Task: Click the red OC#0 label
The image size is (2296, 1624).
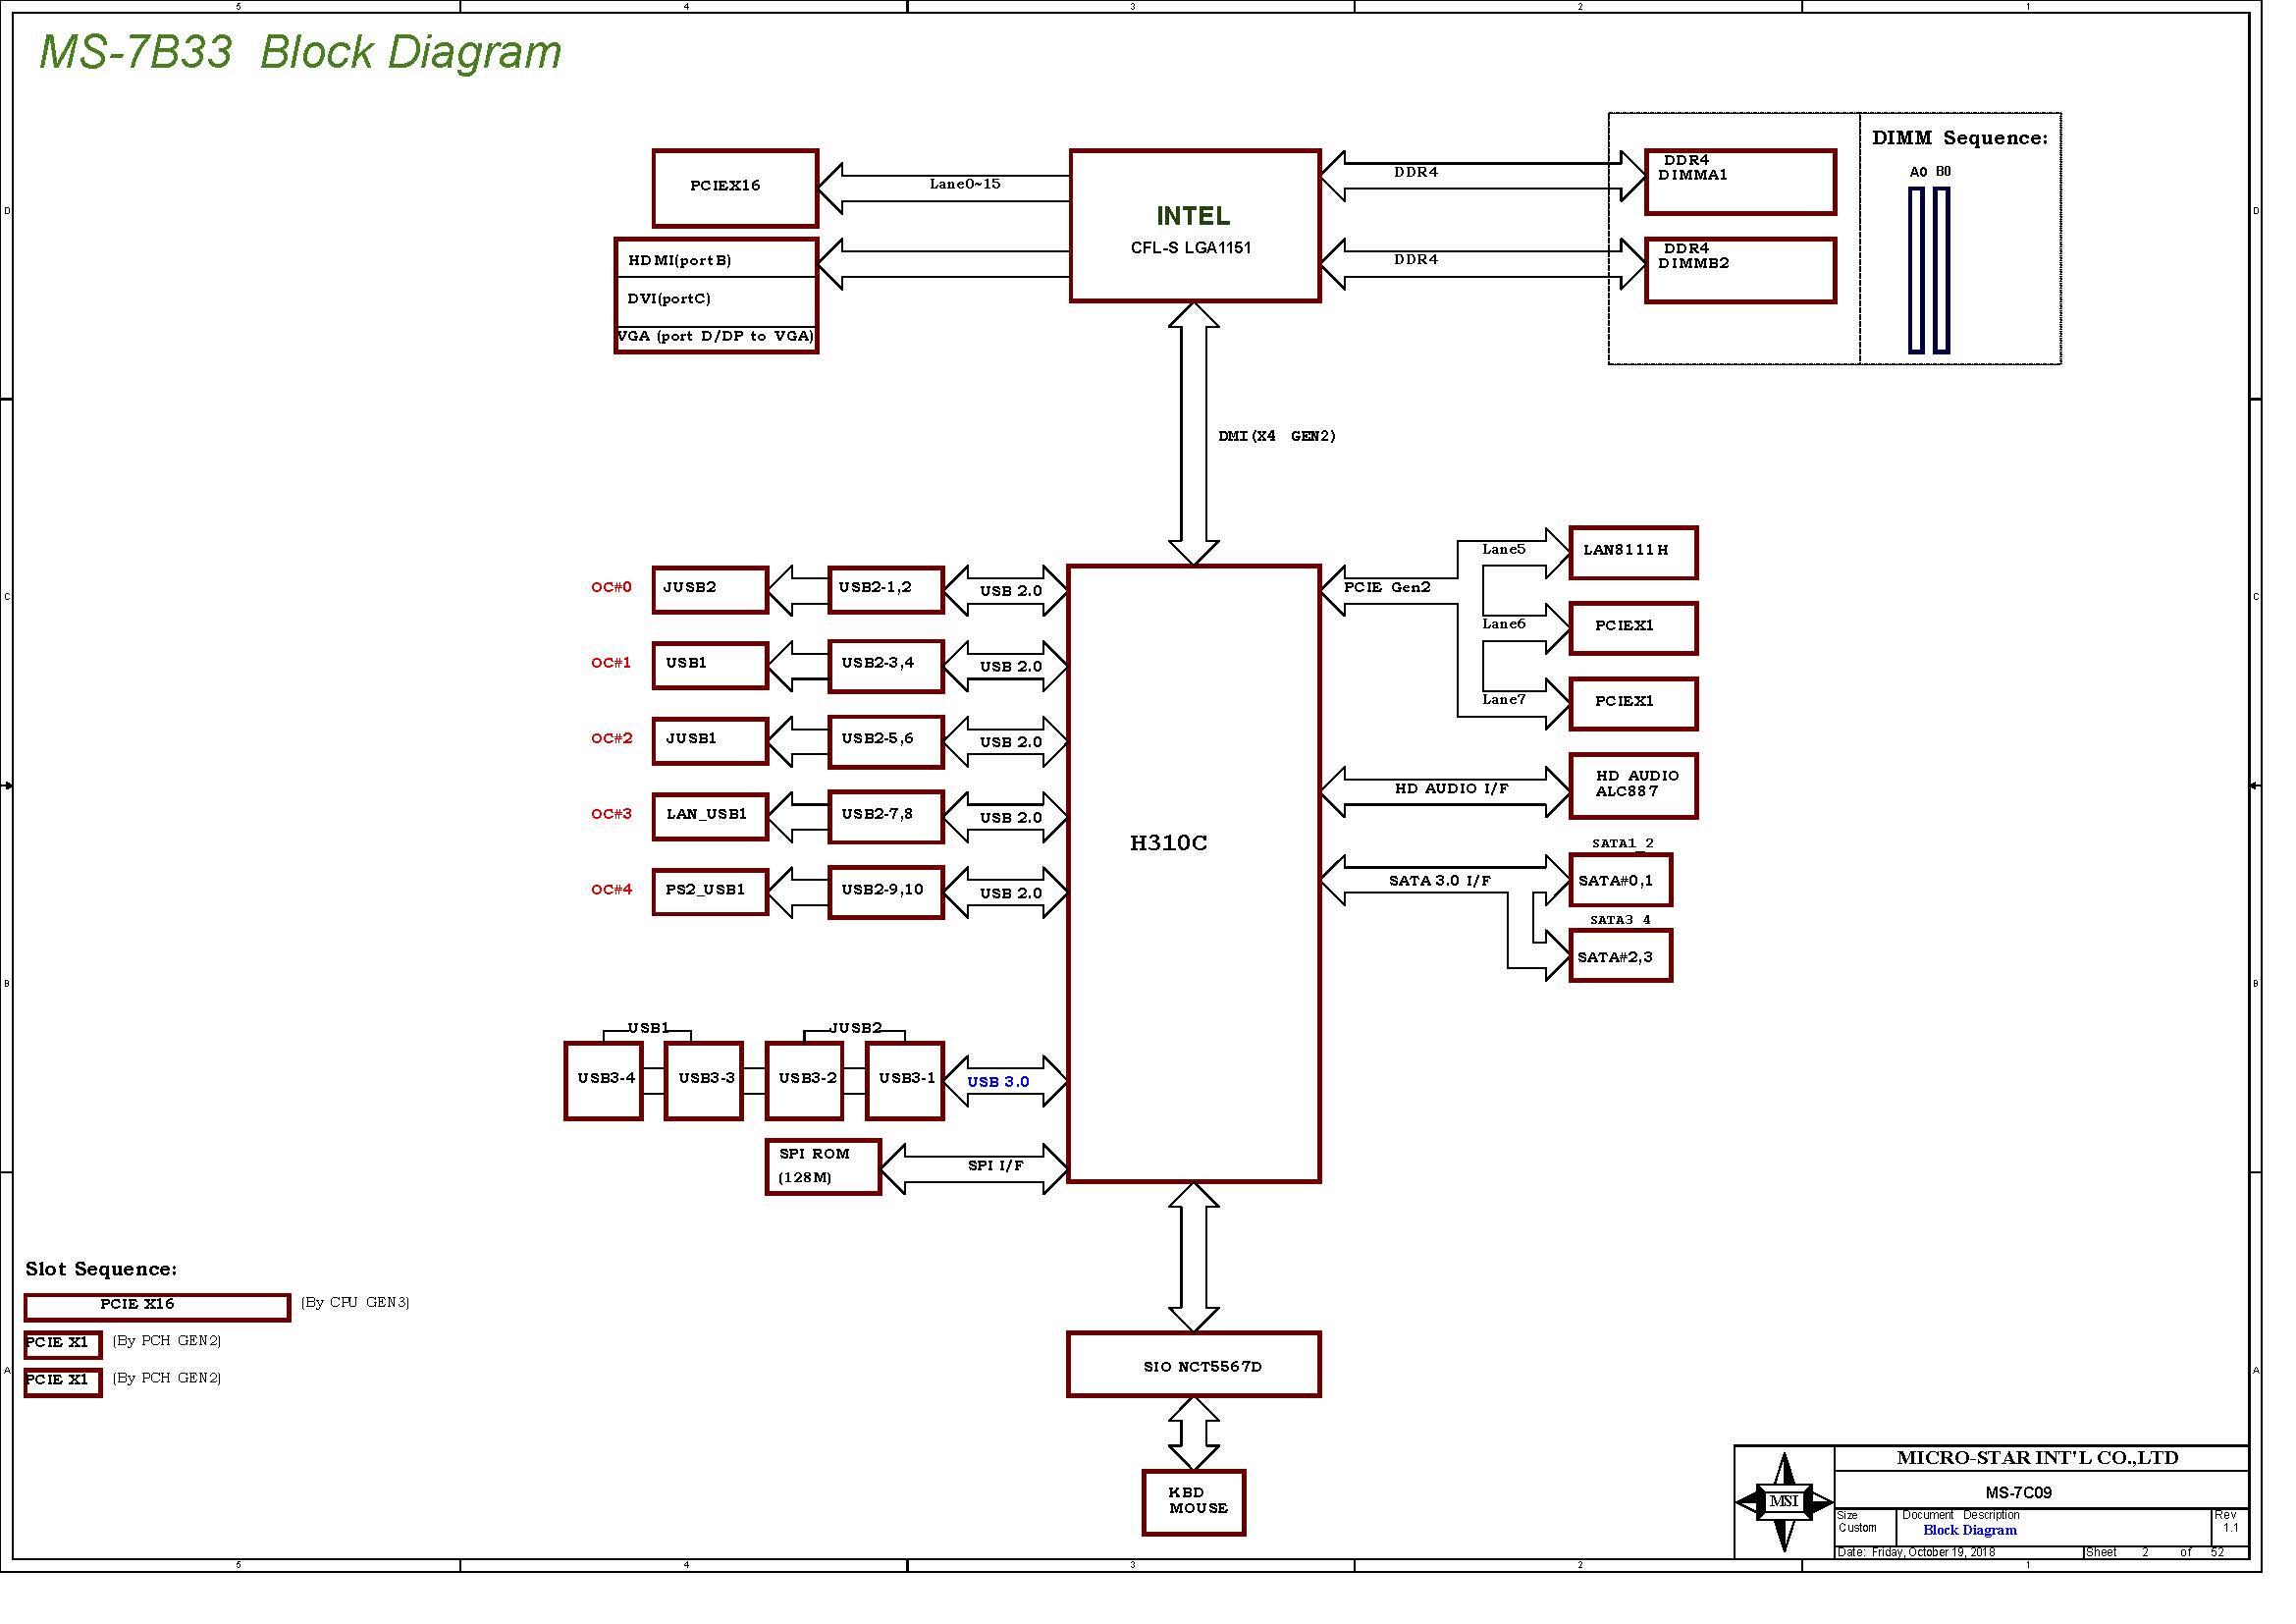Action: tap(611, 587)
